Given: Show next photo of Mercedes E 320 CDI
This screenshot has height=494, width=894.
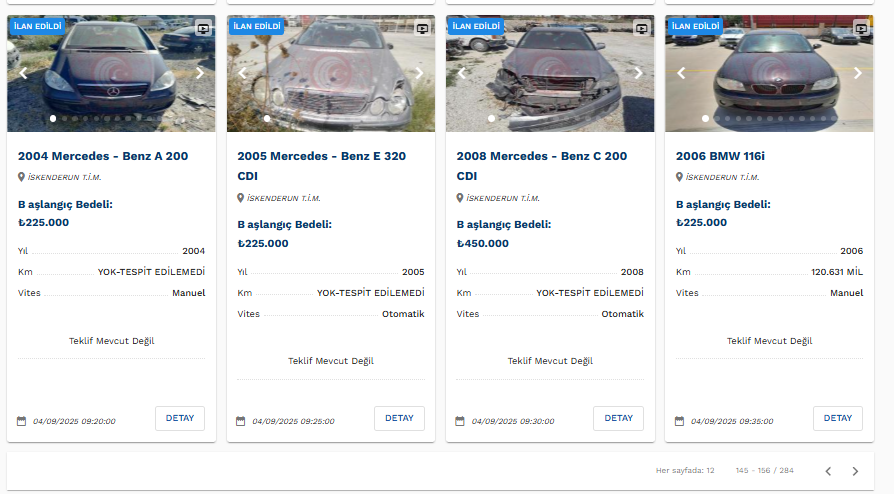Looking at the screenshot, I should [x=419, y=72].
